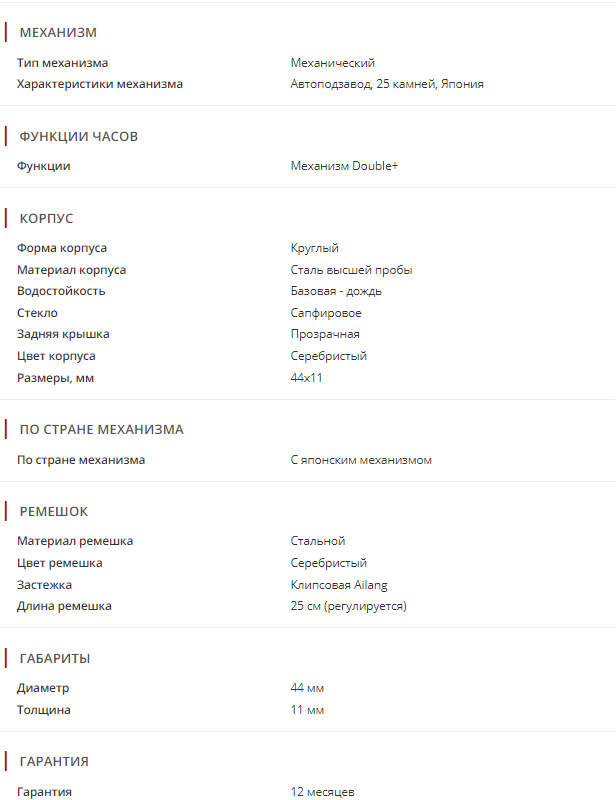The image size is (616, 800).
Task: Click the 'Клипсовая Ailang' clasp value
Action: (339, 585)
